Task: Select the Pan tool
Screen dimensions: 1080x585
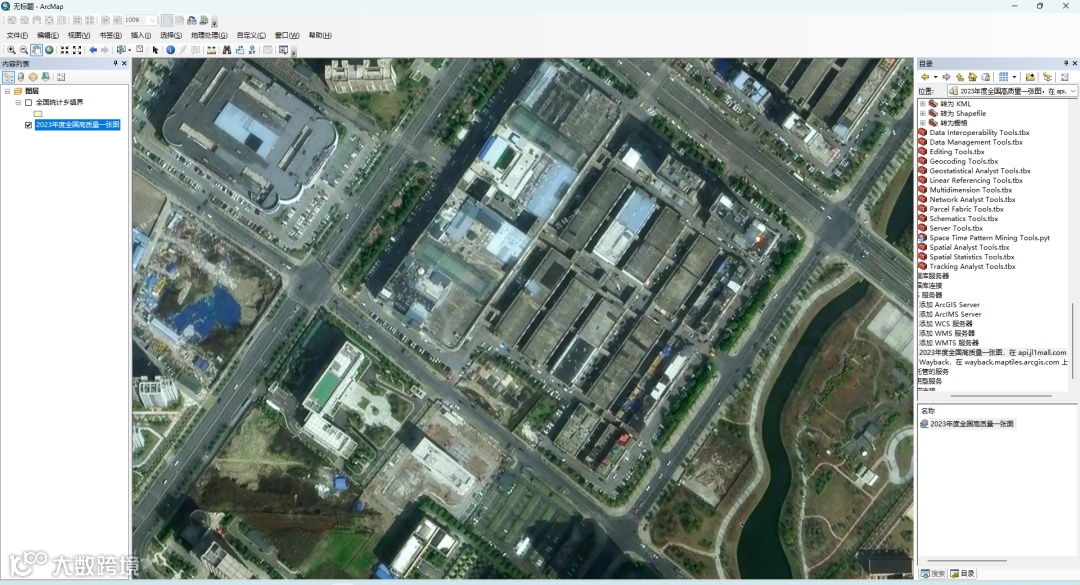Action: 34,49
